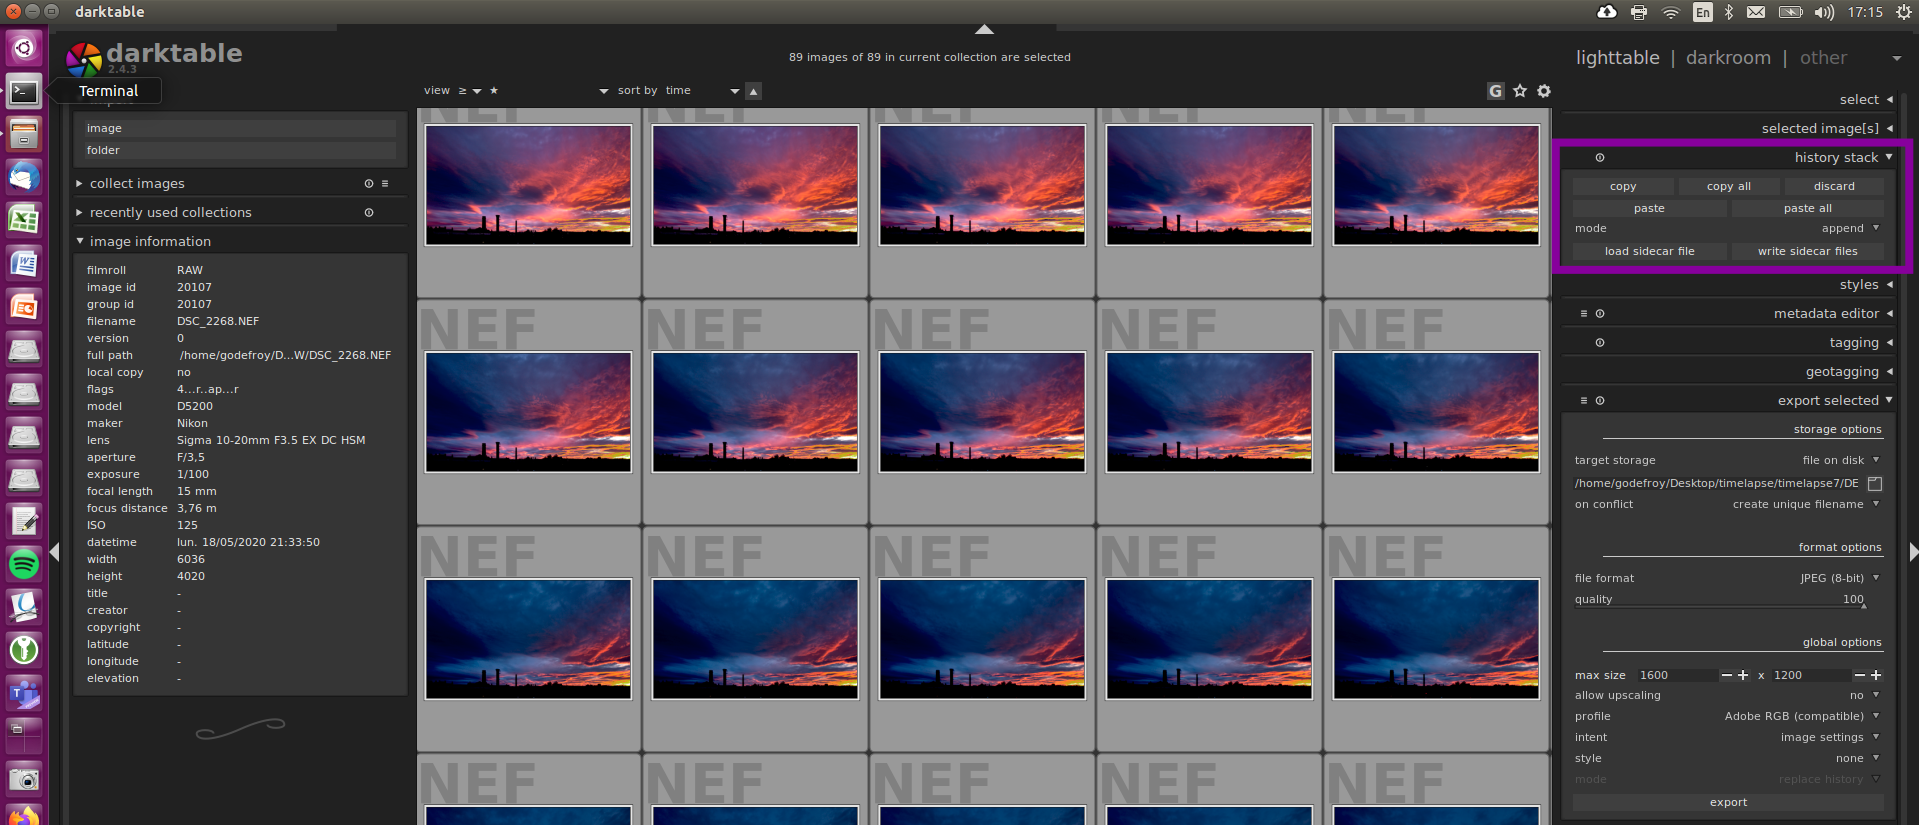
Task: Click load sidecar file button
Action: click(x=1649, y=252)
